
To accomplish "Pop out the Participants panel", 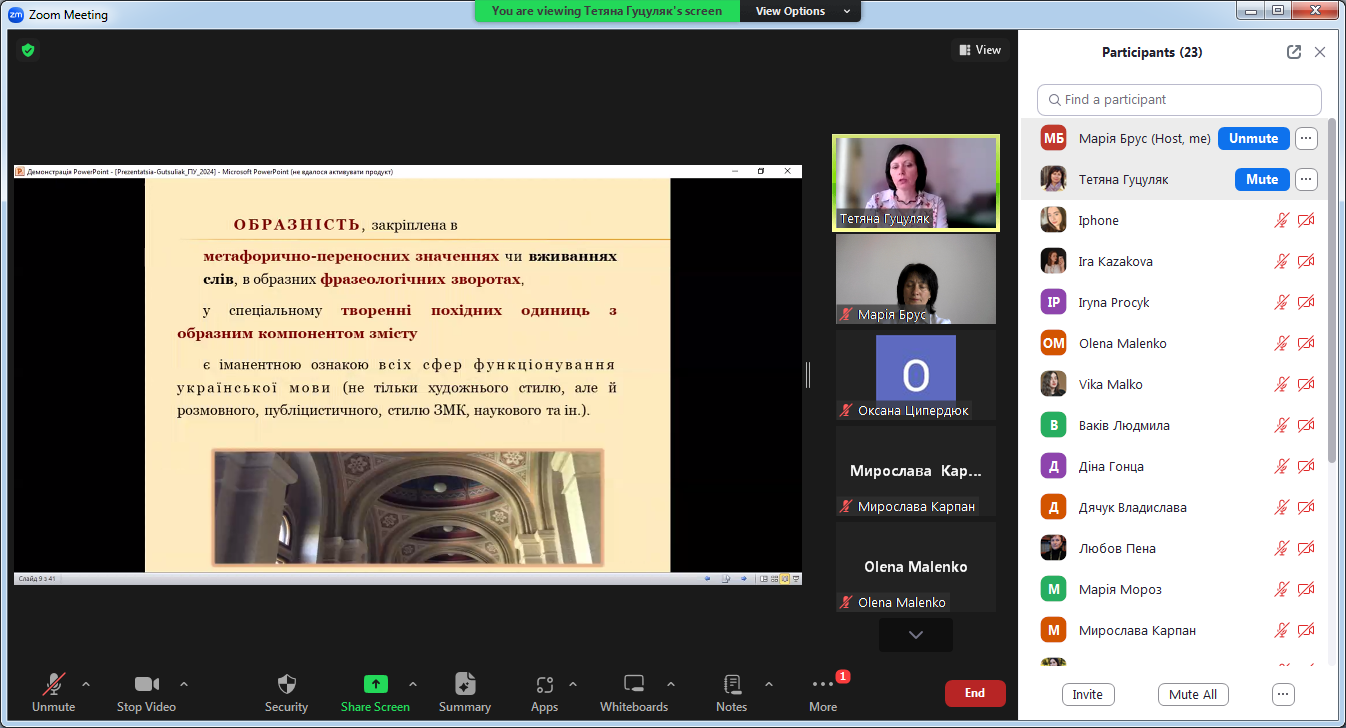I will [x=1294, y=52].
